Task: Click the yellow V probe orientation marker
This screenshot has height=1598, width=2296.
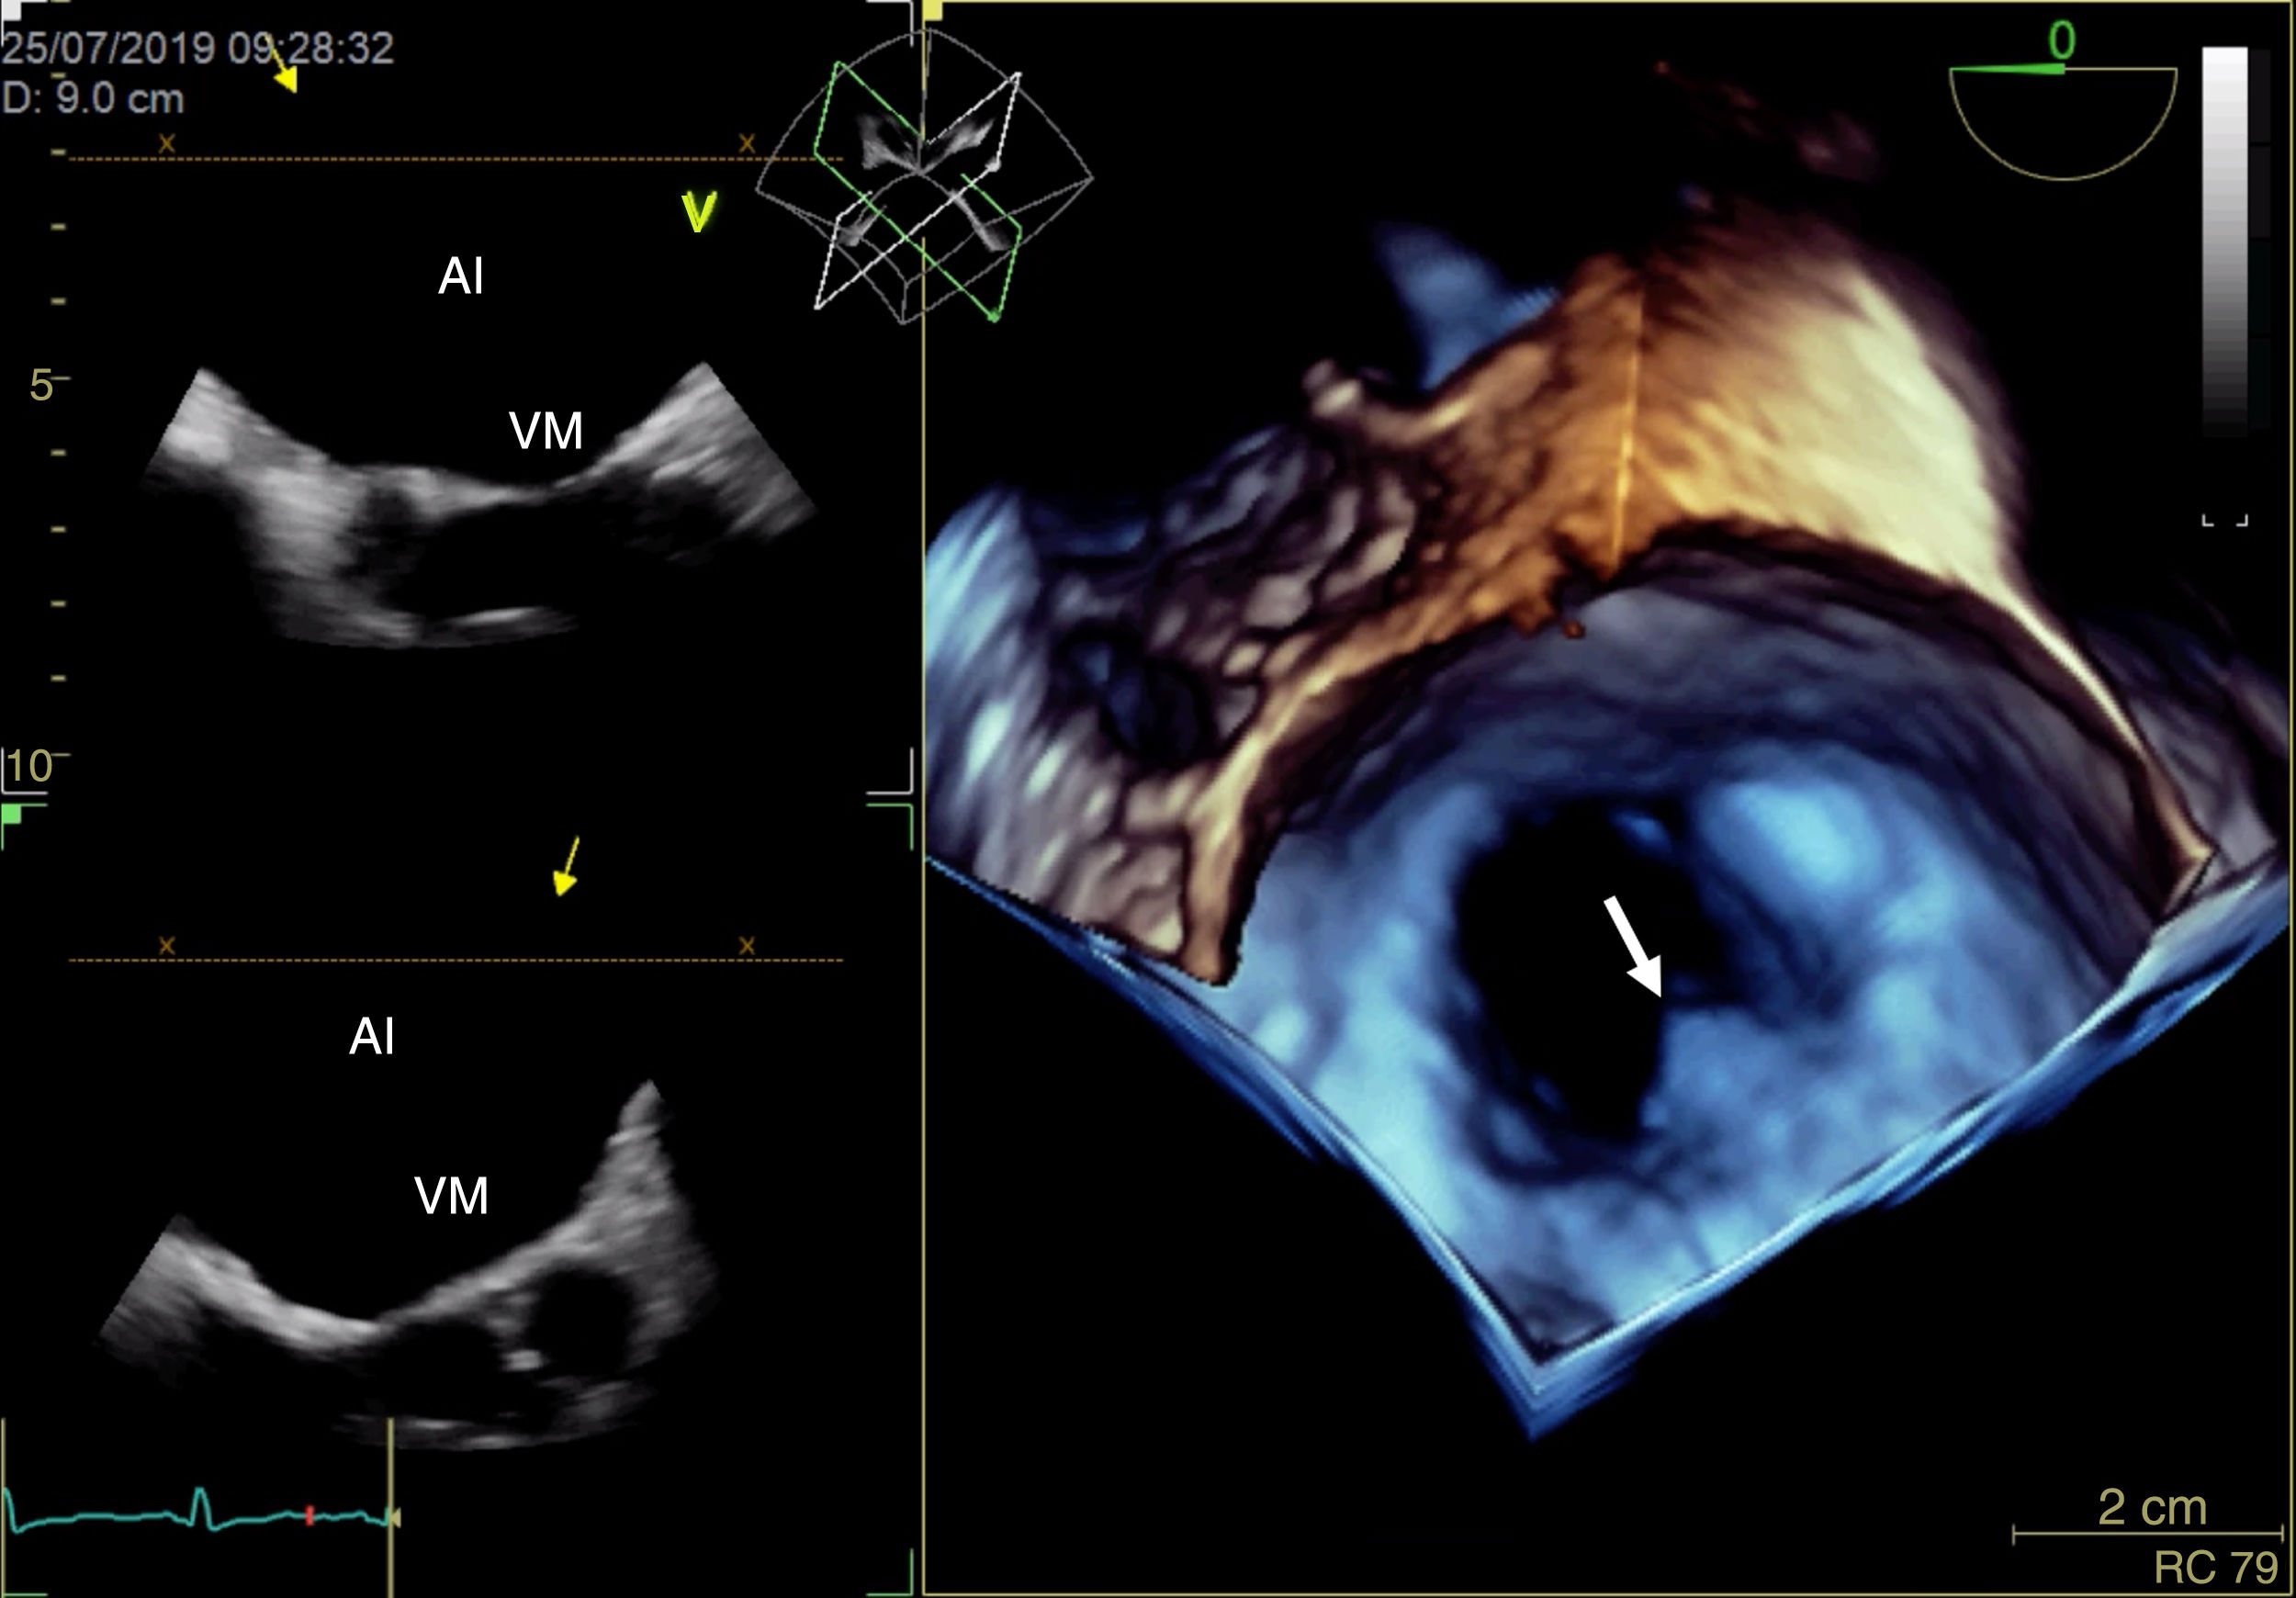Action: pyautogui.click(x=699, y=212)
